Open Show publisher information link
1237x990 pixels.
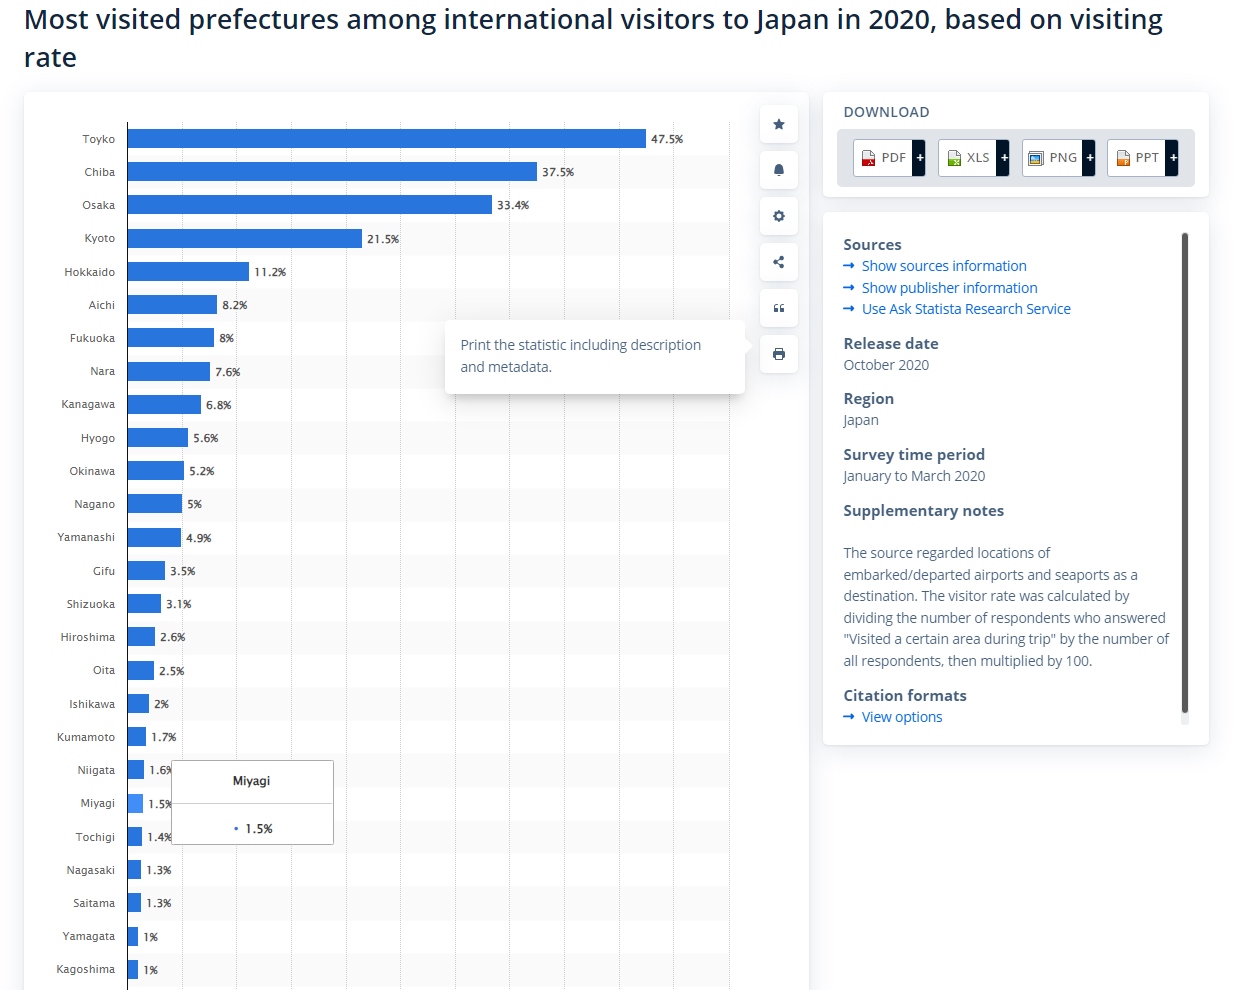click(949, 288)
